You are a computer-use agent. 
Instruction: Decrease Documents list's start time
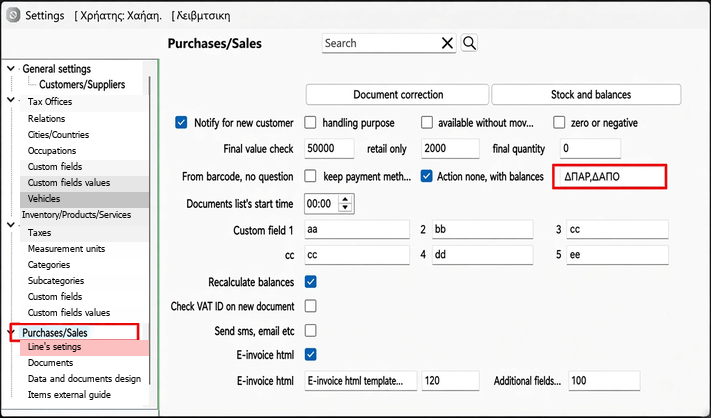[x=346, y=208]
